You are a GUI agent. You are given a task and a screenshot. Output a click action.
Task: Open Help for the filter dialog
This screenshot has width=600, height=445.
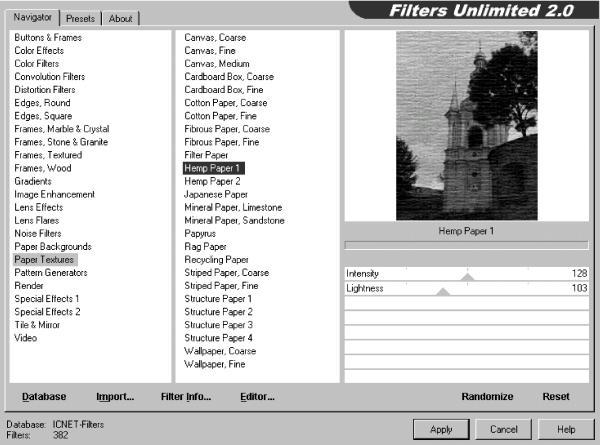tap(566, 429)
